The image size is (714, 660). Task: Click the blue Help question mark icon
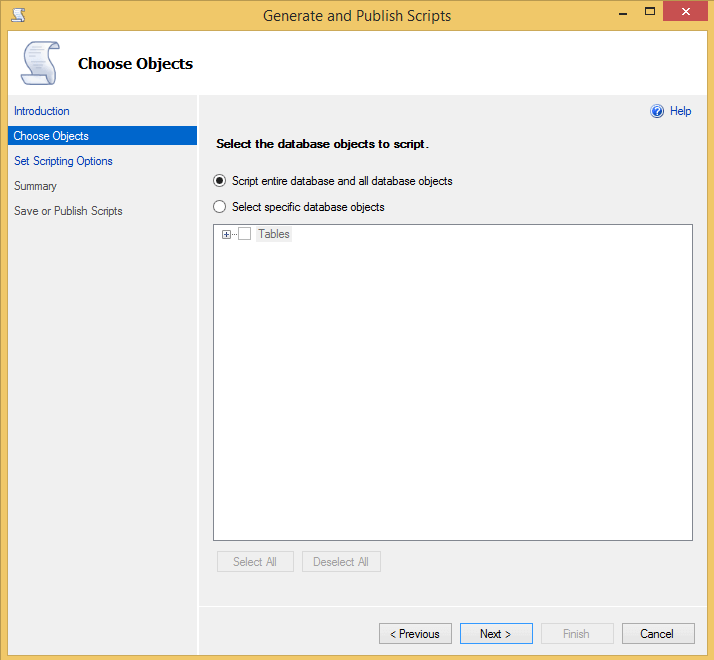657,112
